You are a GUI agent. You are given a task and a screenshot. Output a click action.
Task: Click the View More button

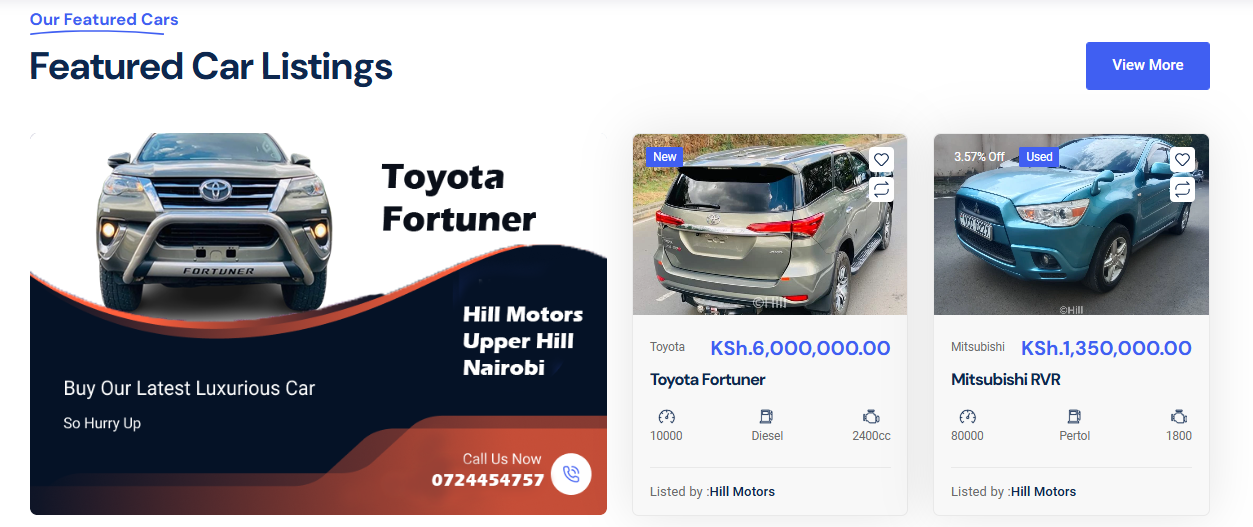[x=1147, y=65]
